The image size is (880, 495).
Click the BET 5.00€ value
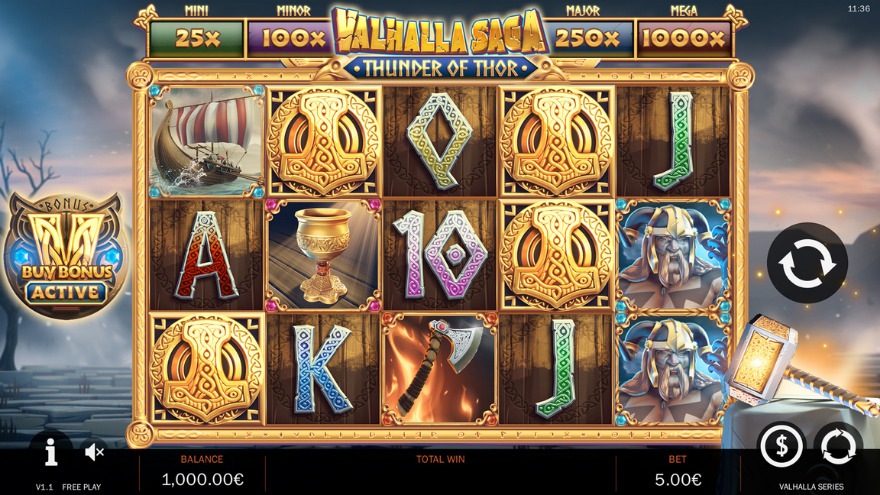coord(678,480)
